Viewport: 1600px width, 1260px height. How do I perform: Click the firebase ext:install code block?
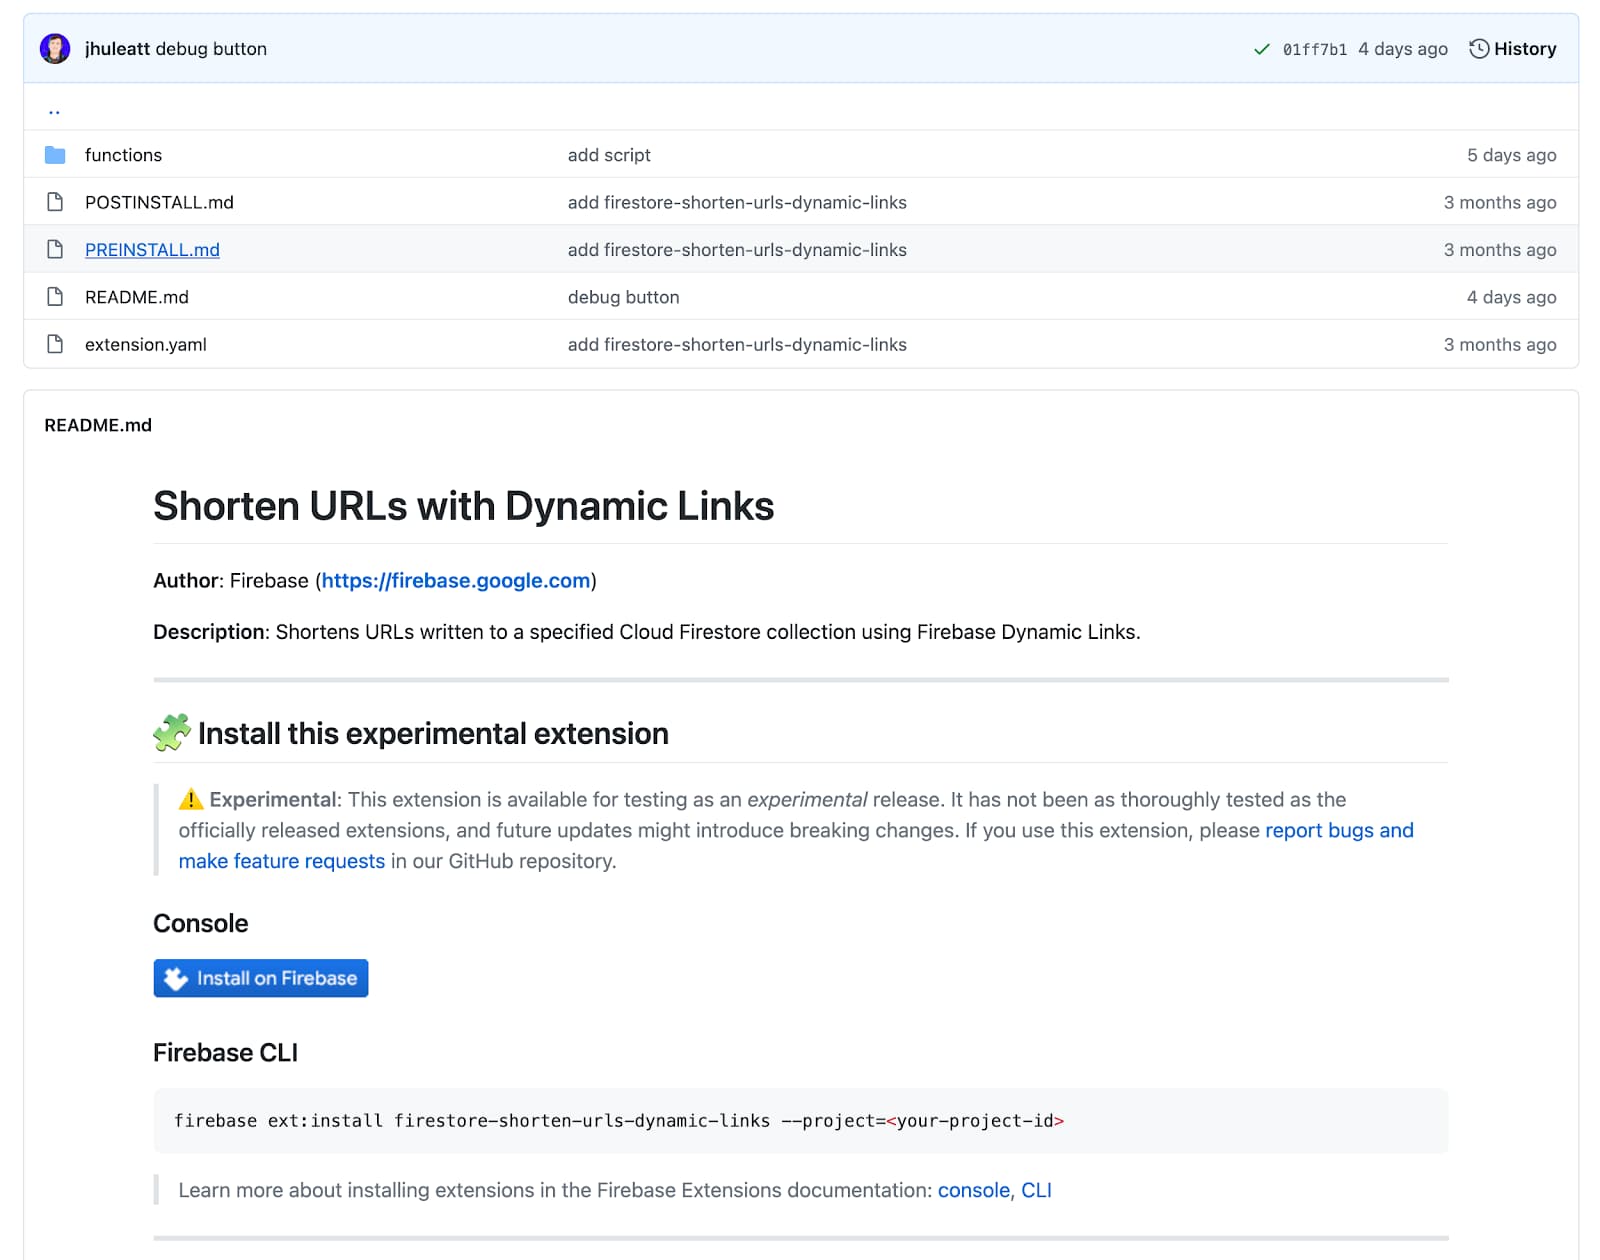(801, 1121)
